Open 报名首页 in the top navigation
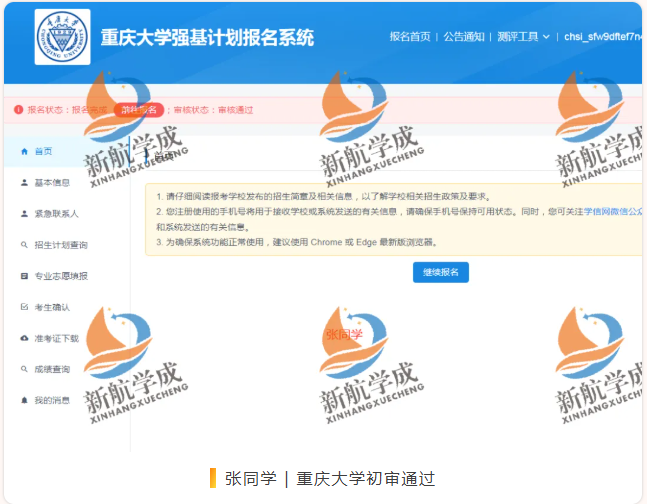Image resolution: width=647 pixels, height=504 pixels. pyautogui.click(x=410, y=37)
